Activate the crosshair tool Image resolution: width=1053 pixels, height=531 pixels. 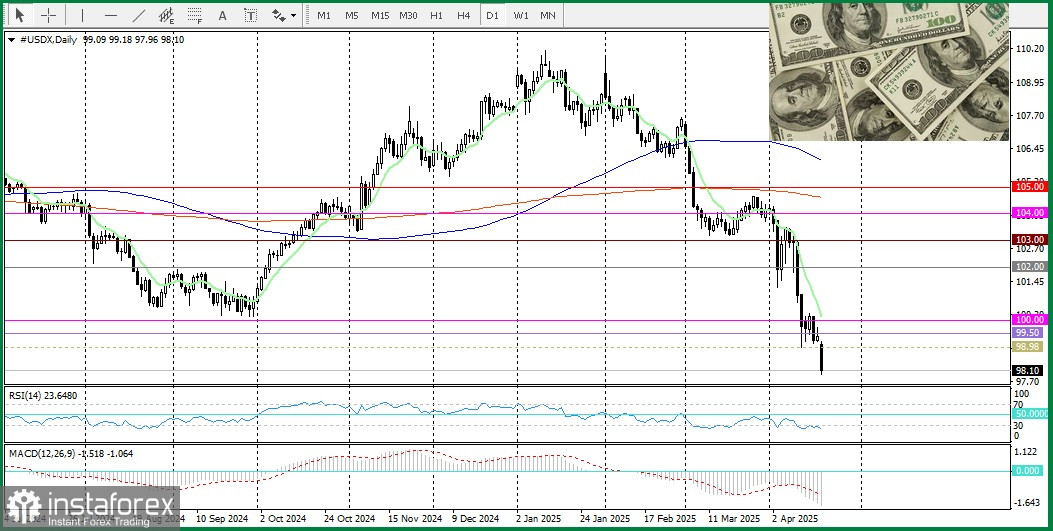click(x=49, y=15)
